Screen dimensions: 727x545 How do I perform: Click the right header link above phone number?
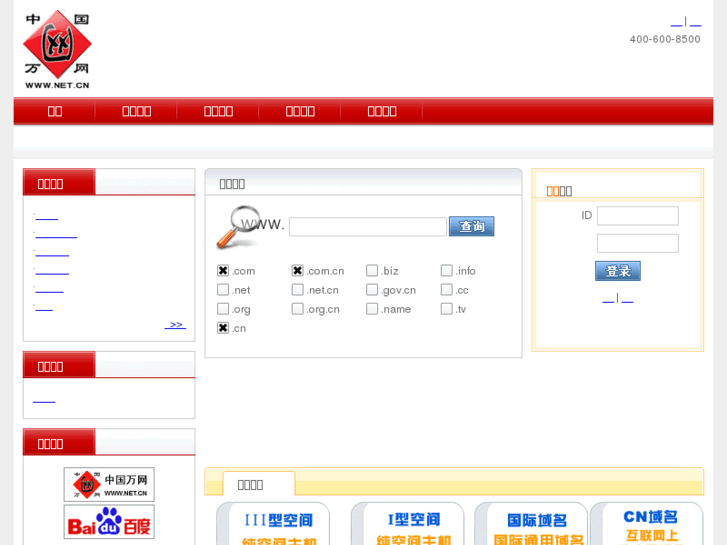pos(695,23)
